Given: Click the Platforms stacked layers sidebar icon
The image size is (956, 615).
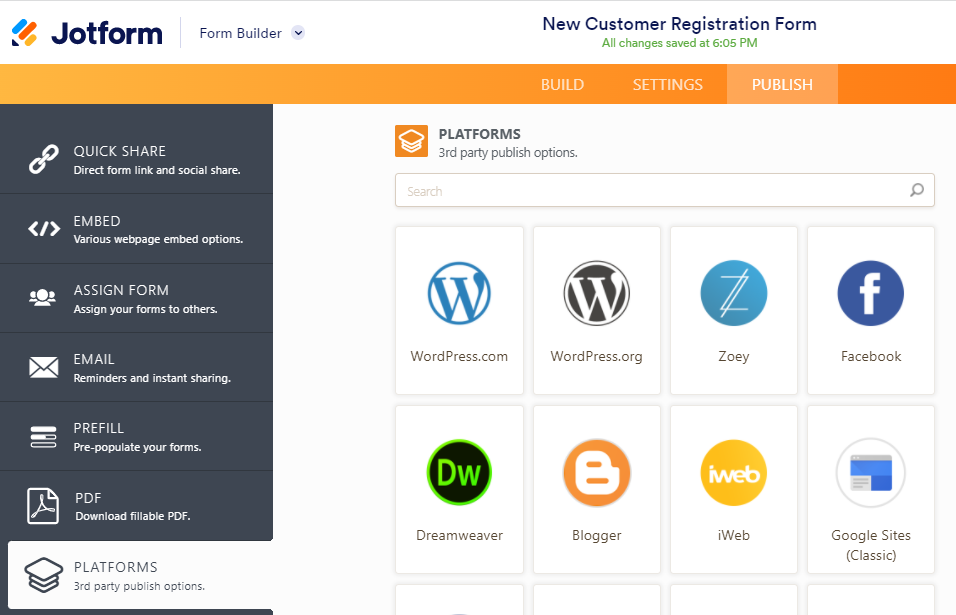Looking at the screenshot, I should (x=43, y=575).
